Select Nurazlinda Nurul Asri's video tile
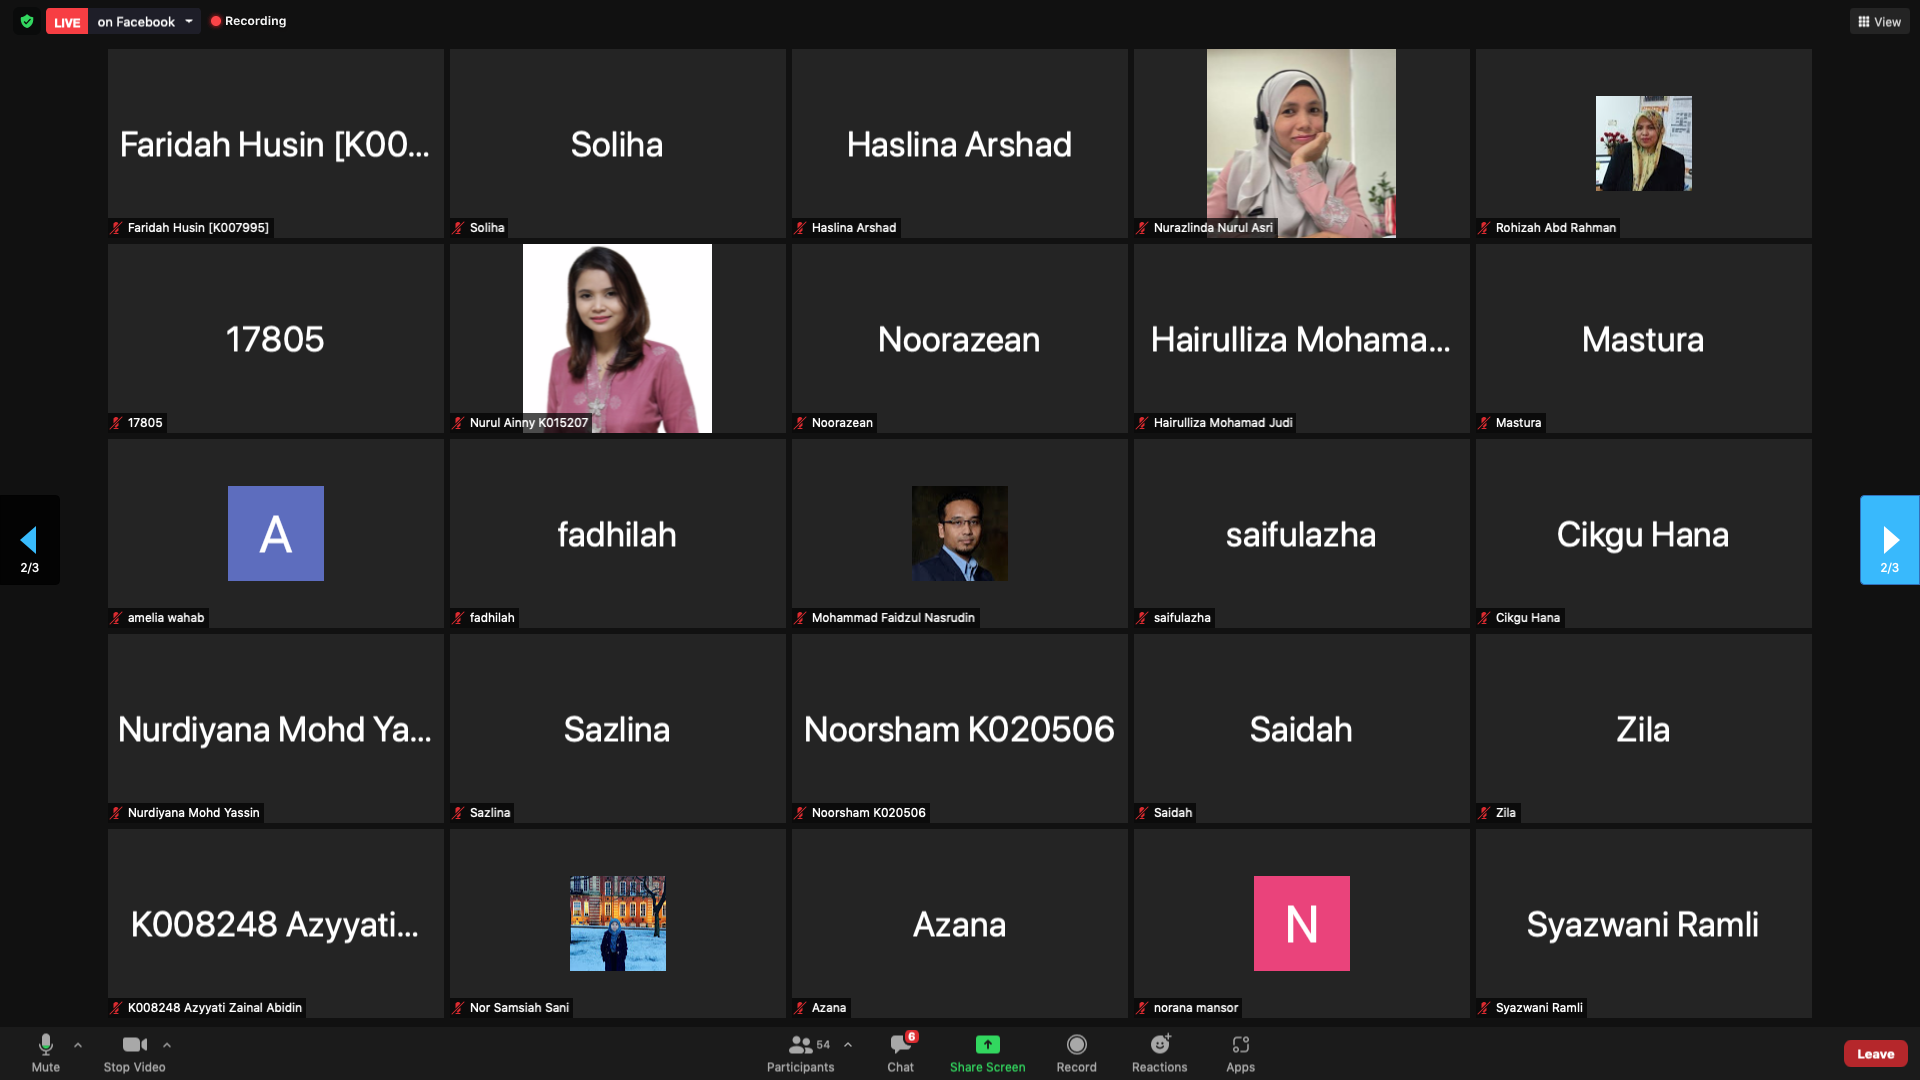The width and height of the screenshot is (1920, 1080). [1301, 143]
